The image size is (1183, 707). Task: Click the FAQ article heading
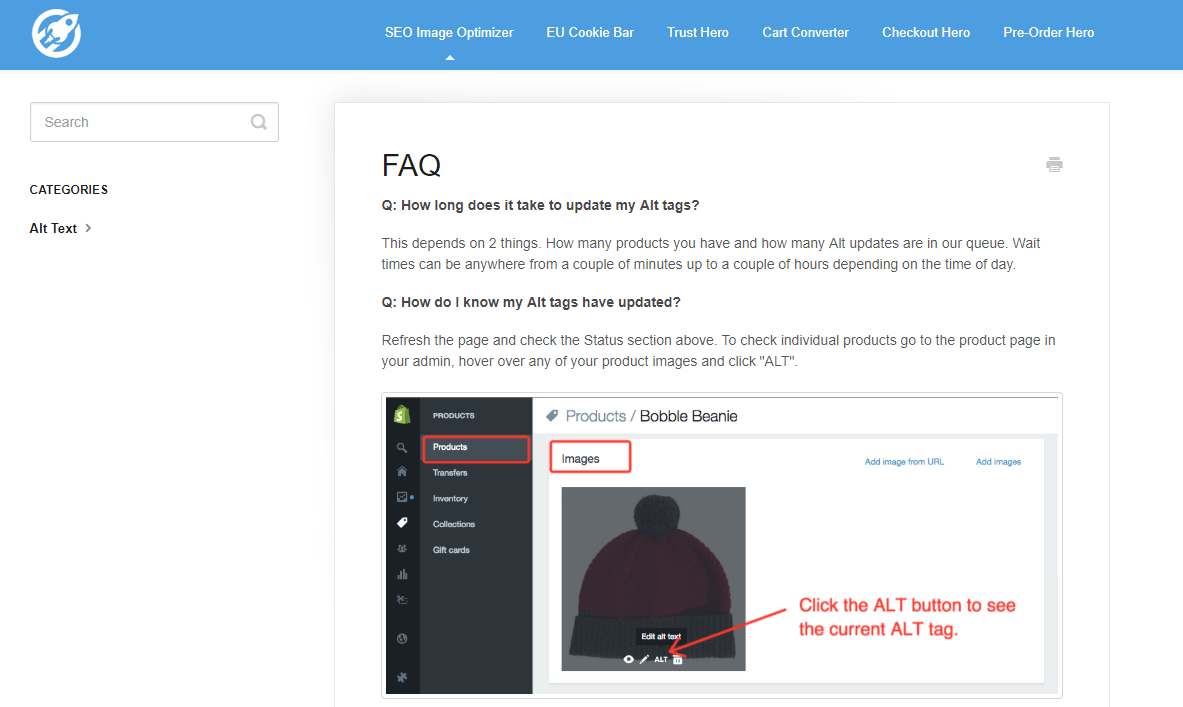click(x=411, y=165)
